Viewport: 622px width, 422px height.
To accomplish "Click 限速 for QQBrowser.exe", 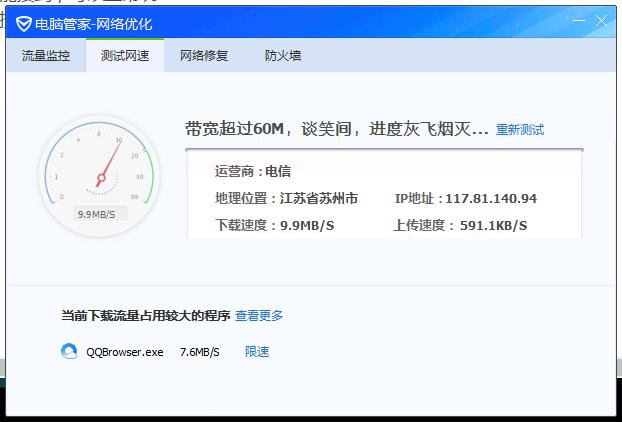I will point(257,352).
